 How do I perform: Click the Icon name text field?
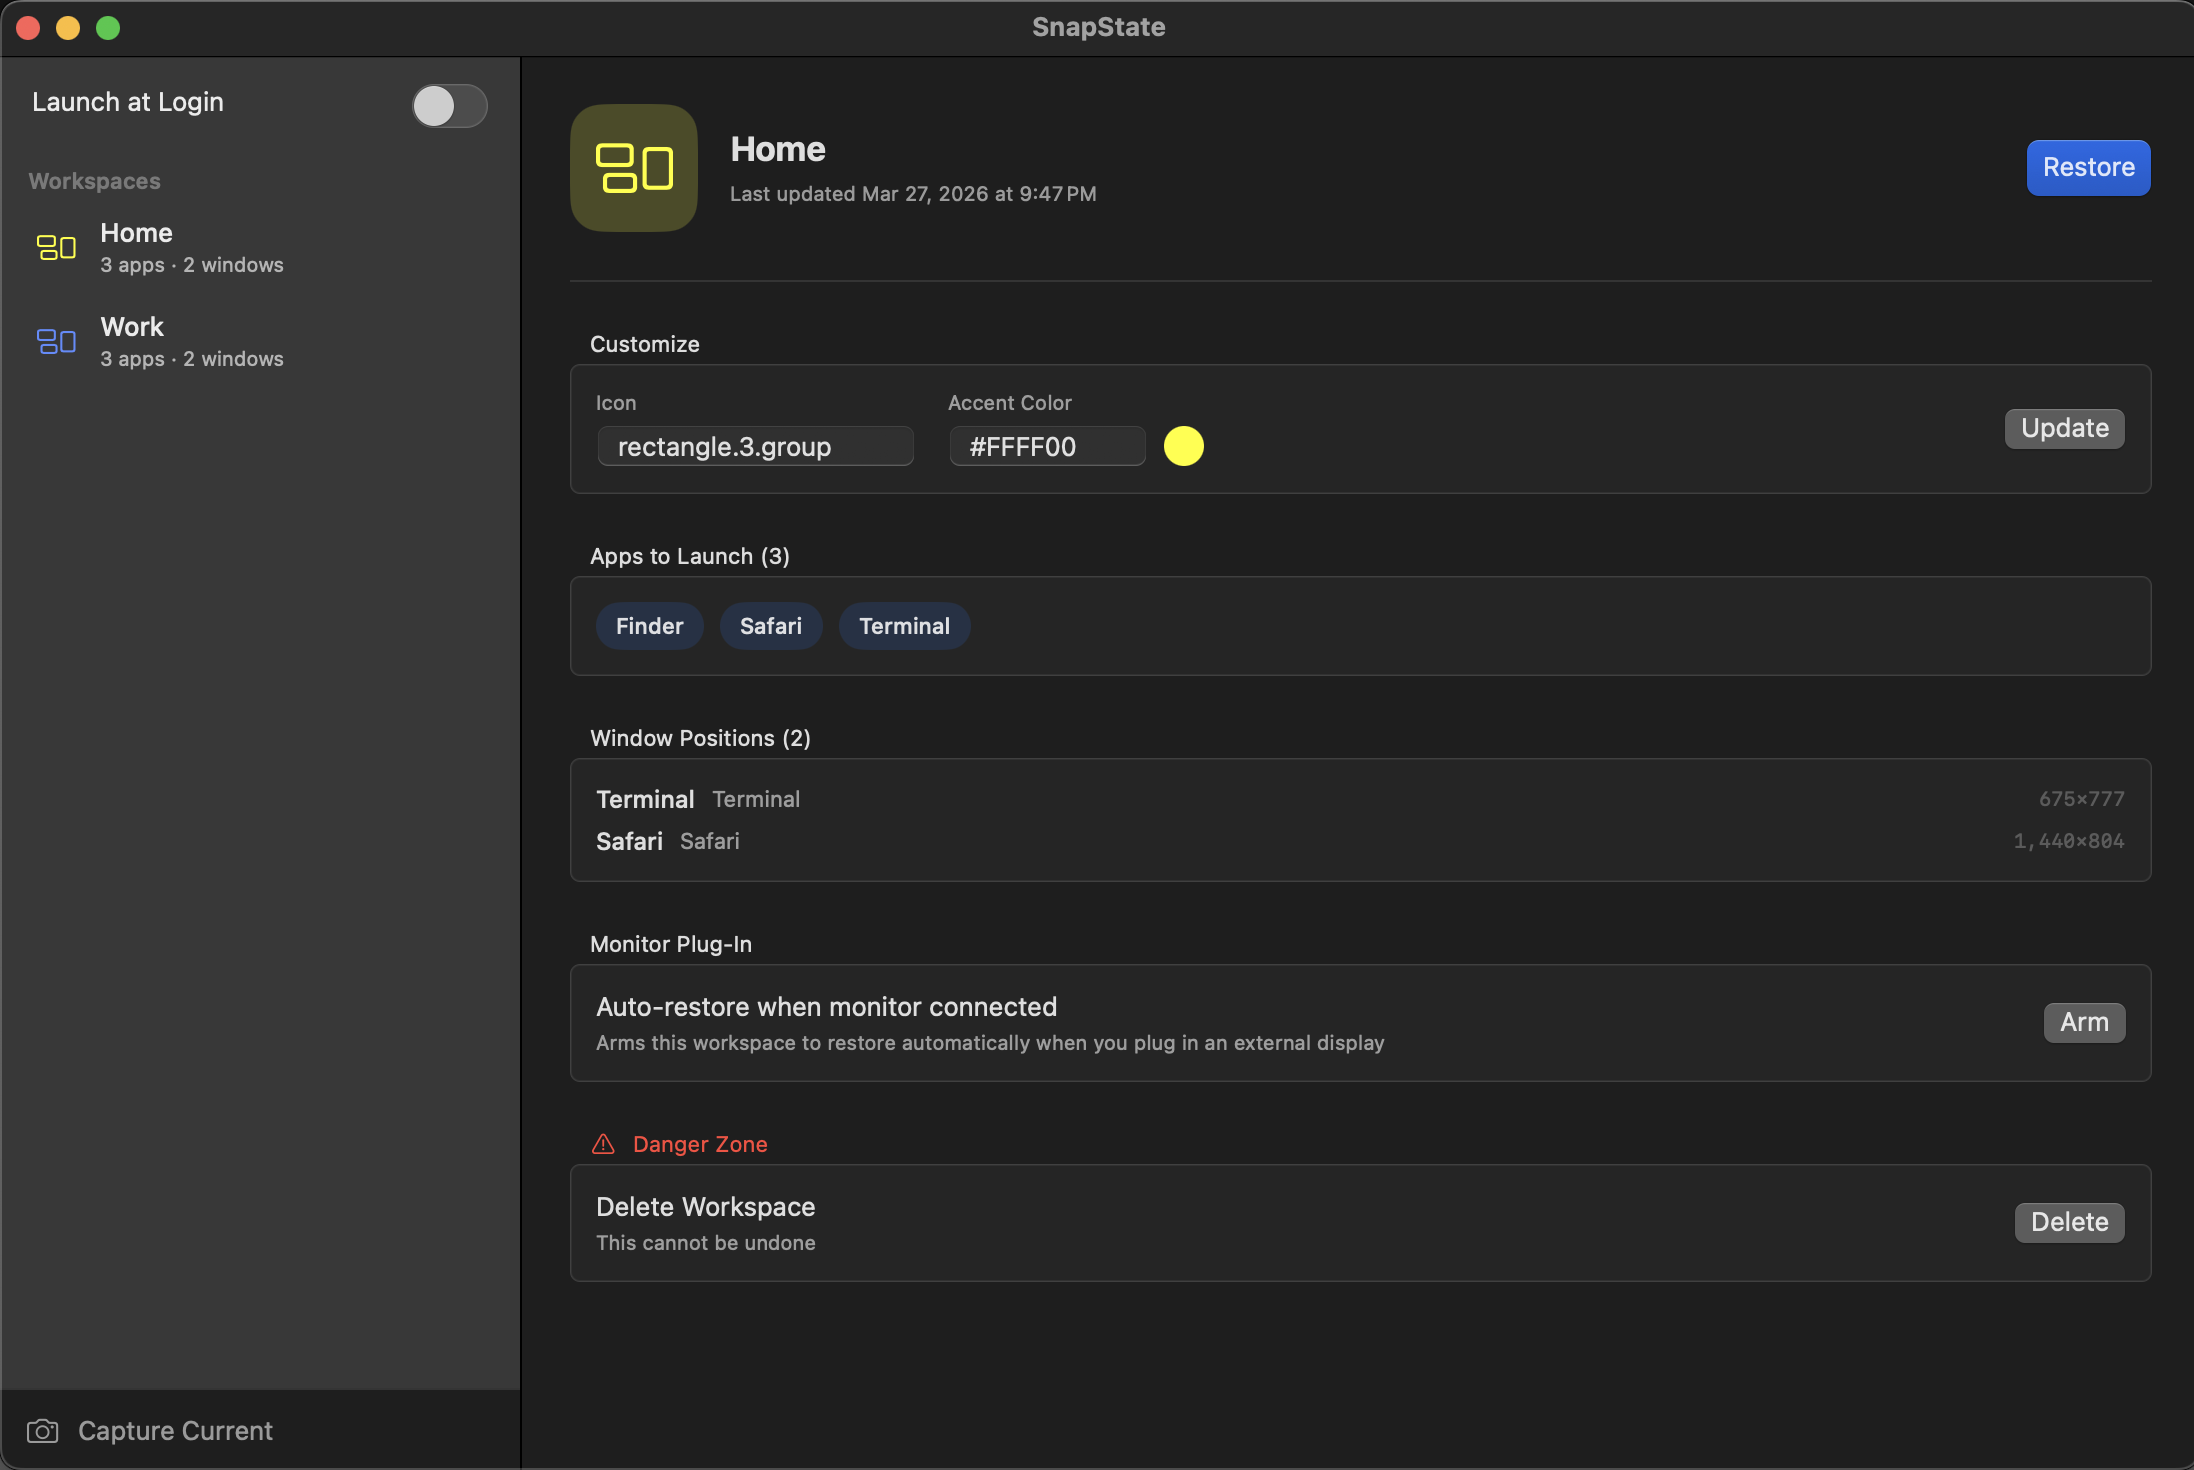(755, 446)
